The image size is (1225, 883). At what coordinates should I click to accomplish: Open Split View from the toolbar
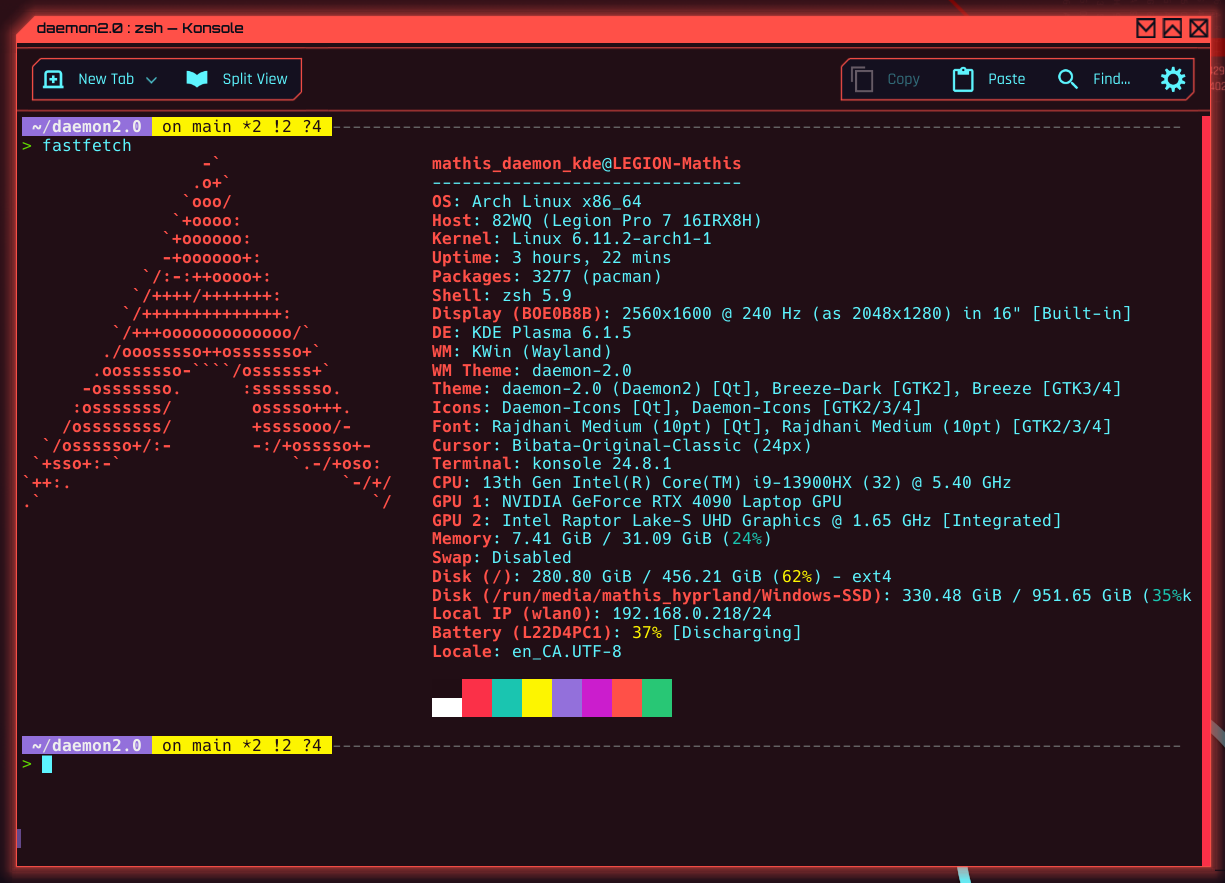point(237,79)
